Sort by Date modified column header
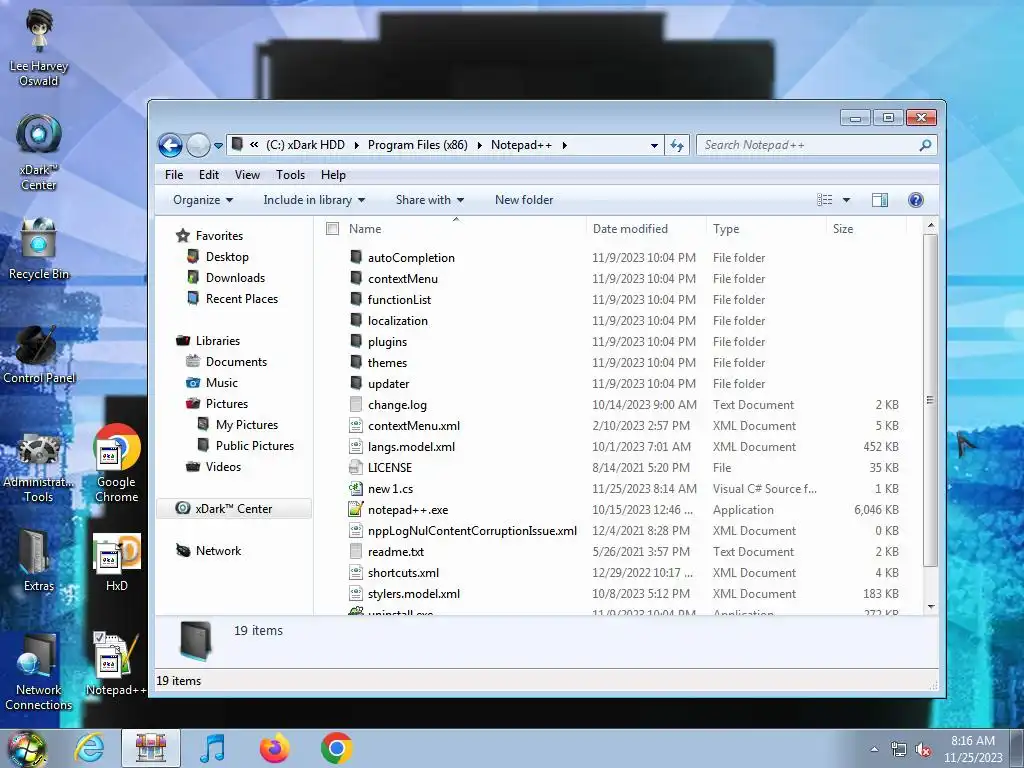The height and width of the screenshot is (768, 1024). pyautogui.click(x=647, y=229)
